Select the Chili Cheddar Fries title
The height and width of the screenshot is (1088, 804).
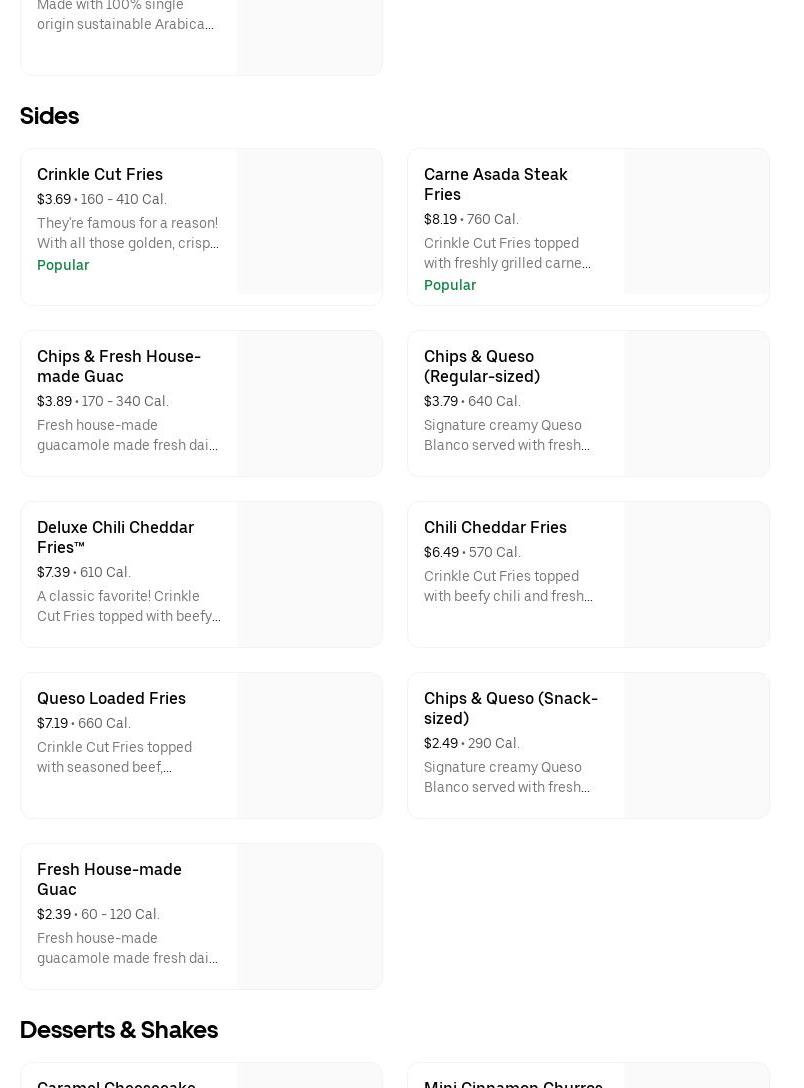tap(495, 527)
